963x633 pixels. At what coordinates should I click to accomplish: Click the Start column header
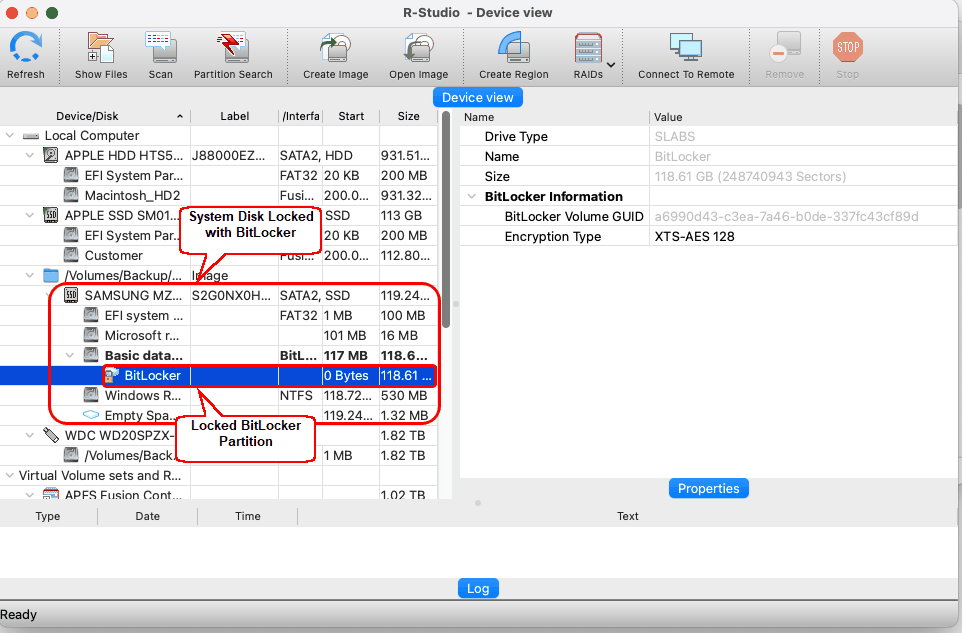tap(351, 117)
